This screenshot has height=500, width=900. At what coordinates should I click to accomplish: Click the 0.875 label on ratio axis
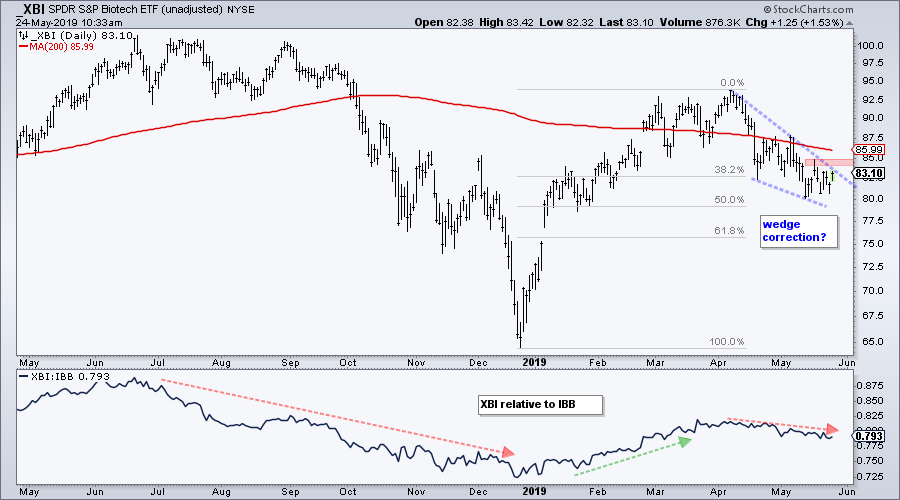pyautogui.click(x=870, y=385)
